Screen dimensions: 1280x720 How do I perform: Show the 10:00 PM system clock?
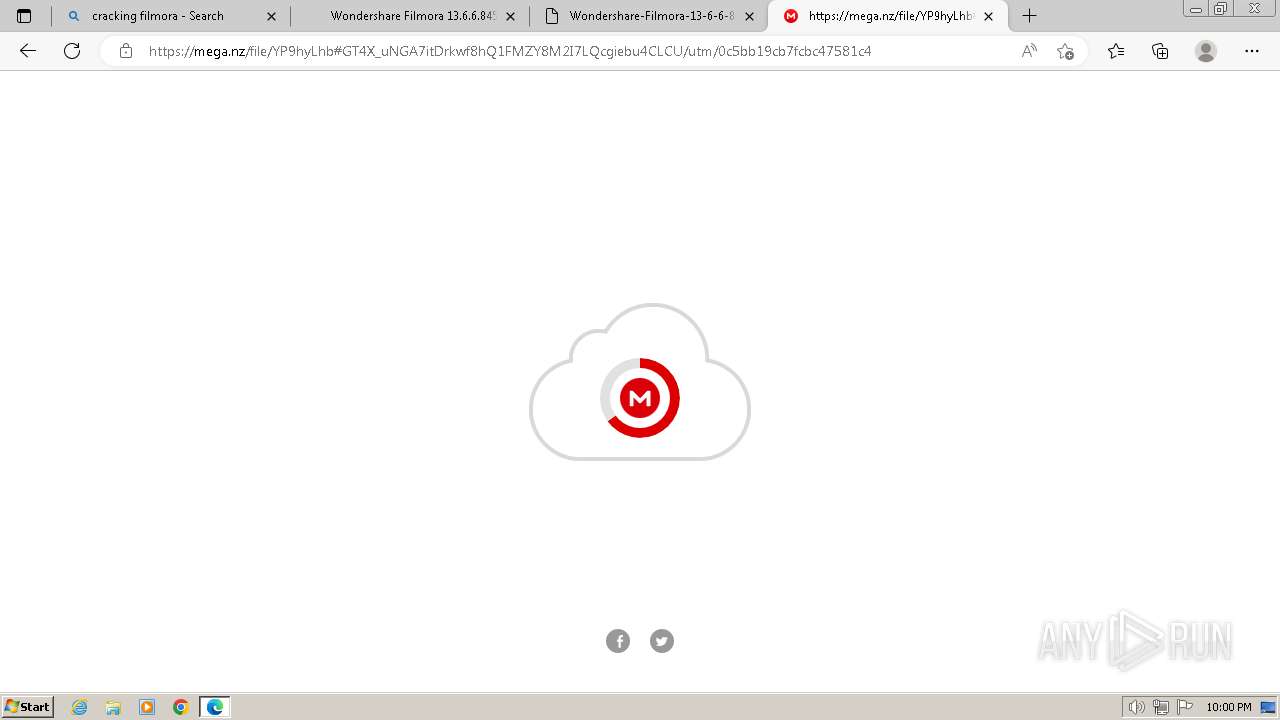[x=1229, y=707]
